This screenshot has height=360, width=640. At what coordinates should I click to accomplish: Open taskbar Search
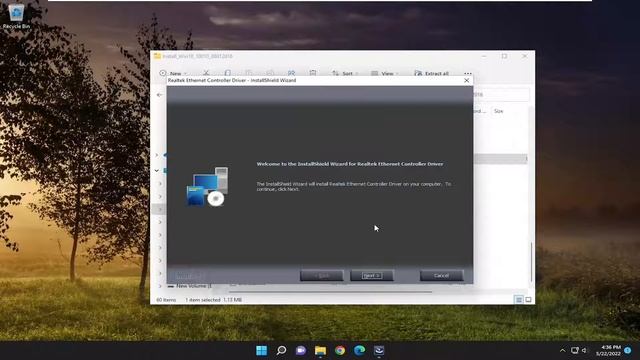[281, 350]
